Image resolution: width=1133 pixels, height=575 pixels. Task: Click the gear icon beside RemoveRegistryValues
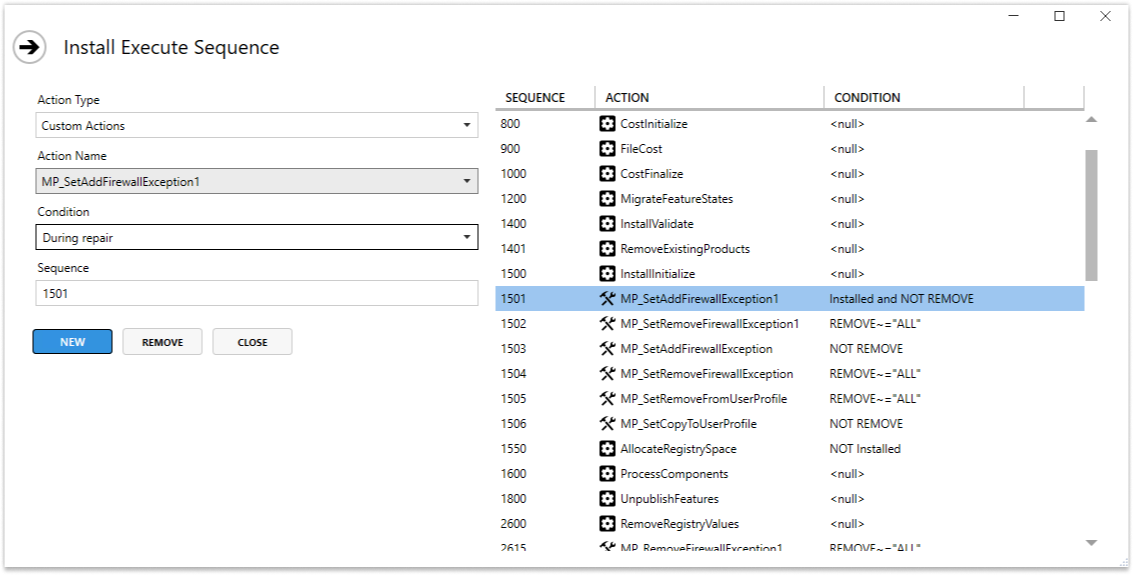tap(608, 524)
